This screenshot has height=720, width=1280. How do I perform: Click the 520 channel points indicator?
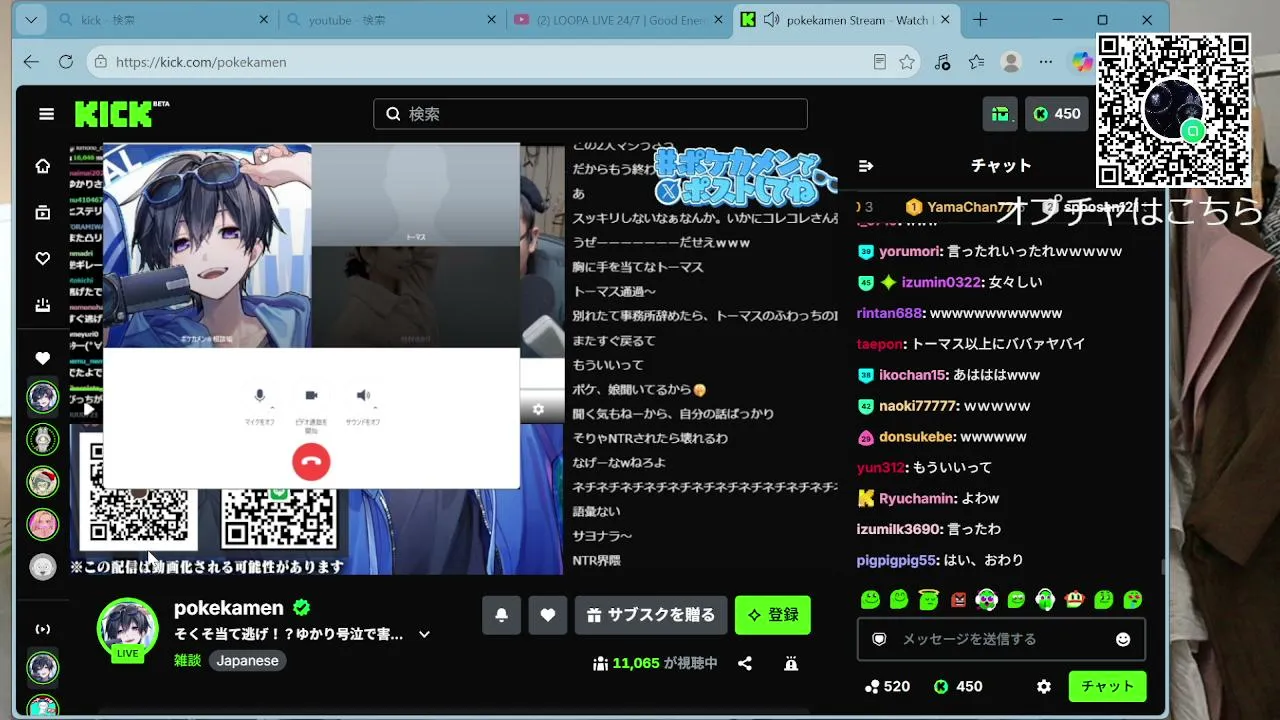(887, 687)
